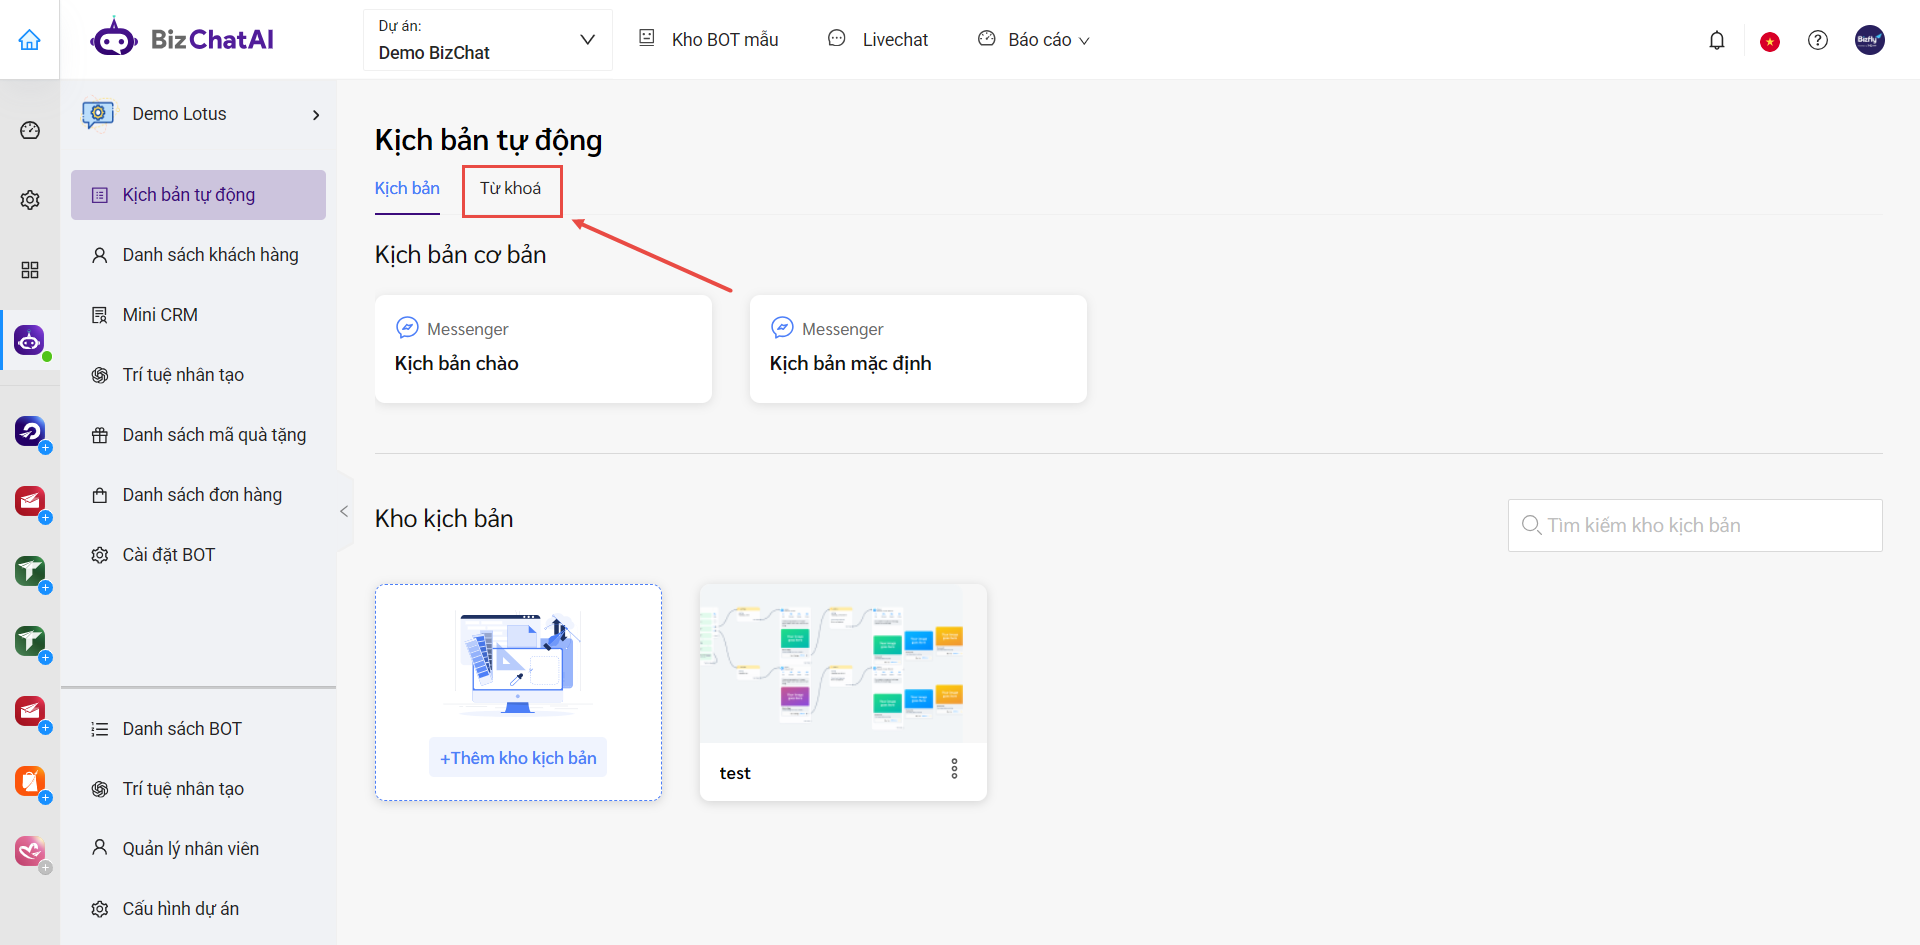Open the three-dot menu on test card
Screen dimensions: 1920x945
coord(954,768)
